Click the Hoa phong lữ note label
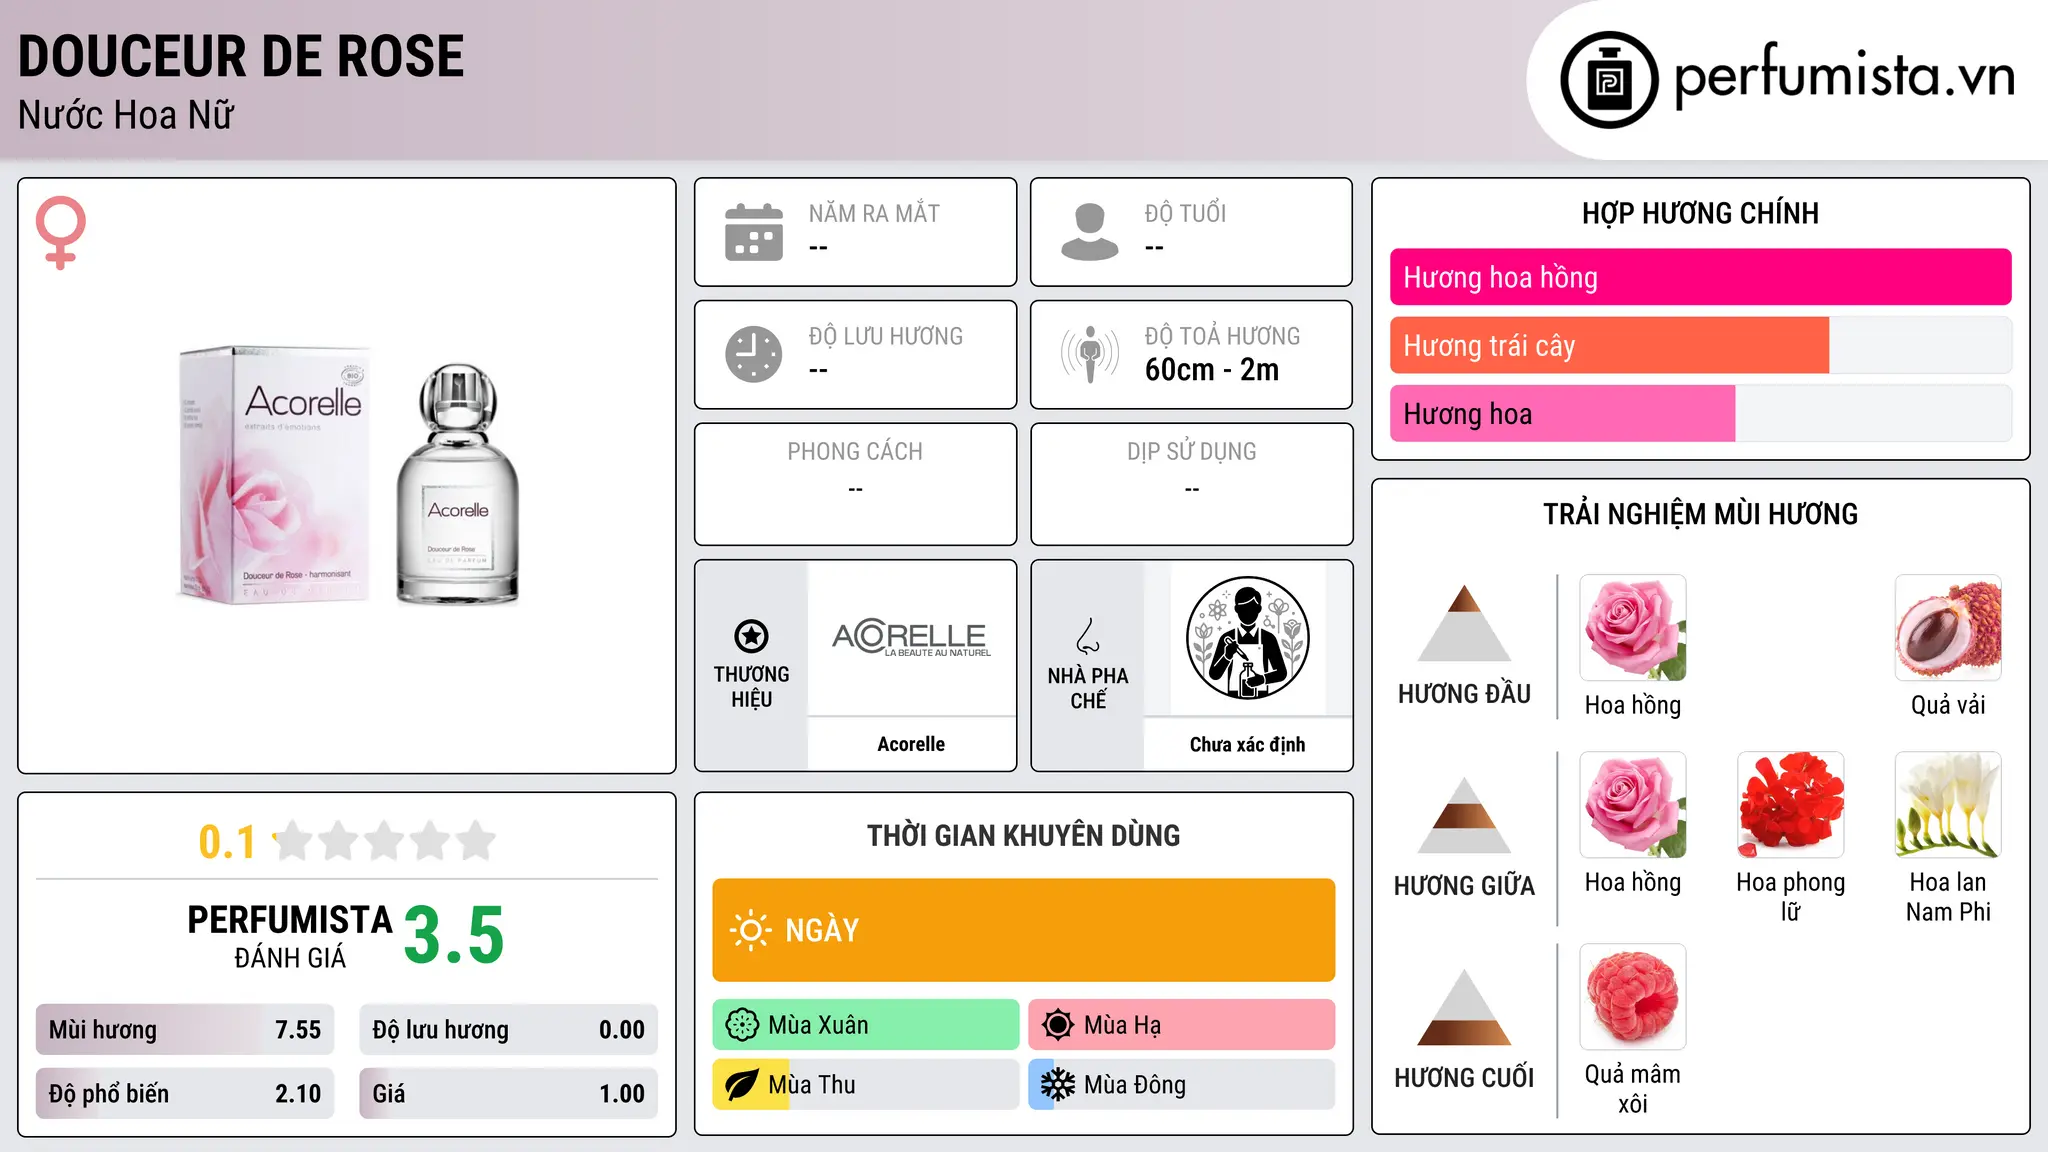2048x1152 pixels. point(1790,897)
